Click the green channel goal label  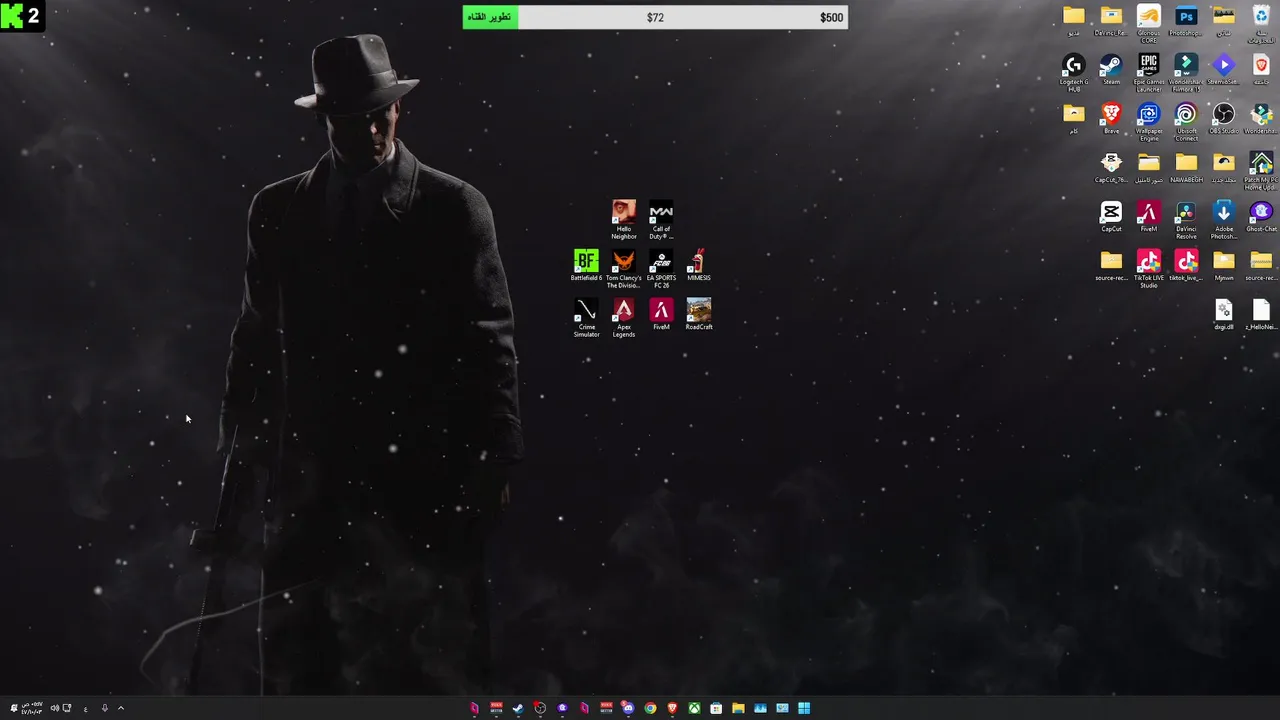coord(490,17)
